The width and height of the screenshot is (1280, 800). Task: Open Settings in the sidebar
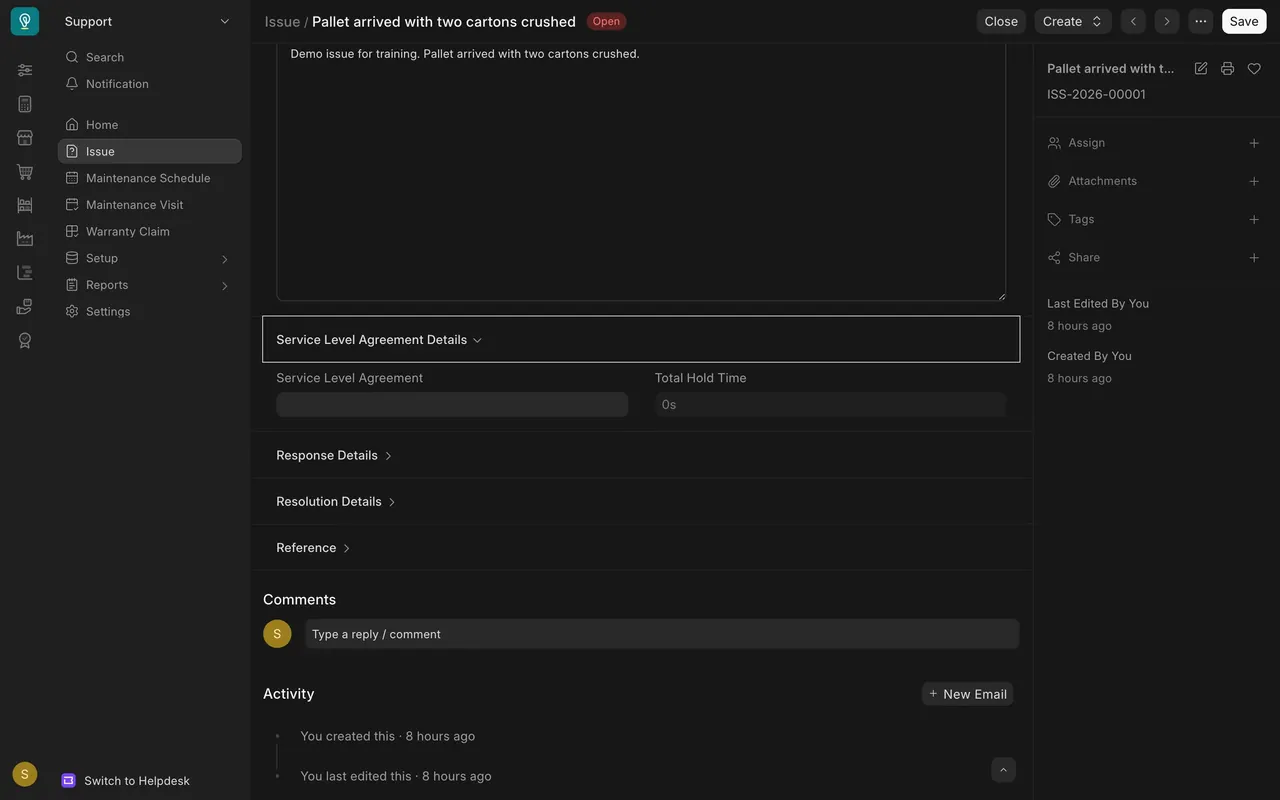pos(149,312)
